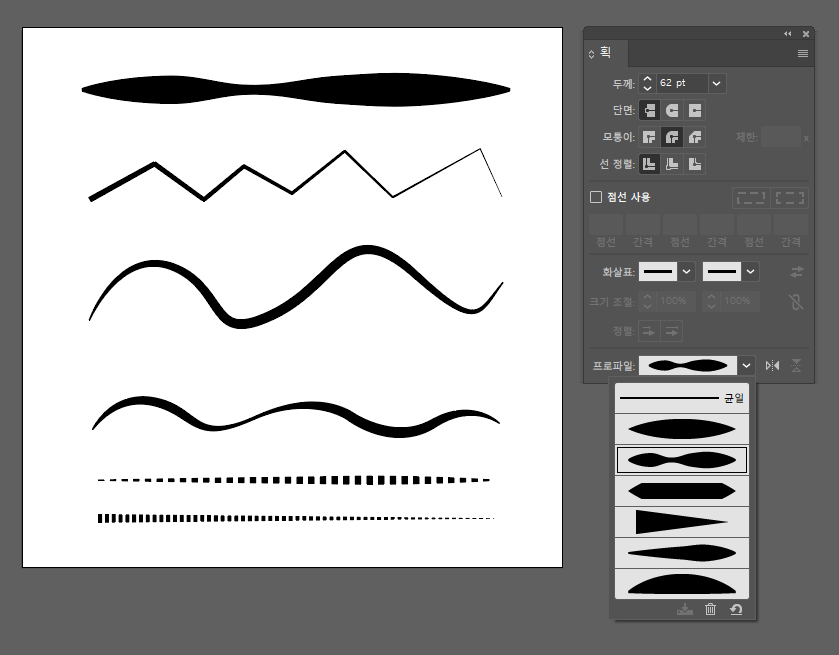839x655 pixels.
Task: Click the 획 panel tab
Action: [606, 54]
